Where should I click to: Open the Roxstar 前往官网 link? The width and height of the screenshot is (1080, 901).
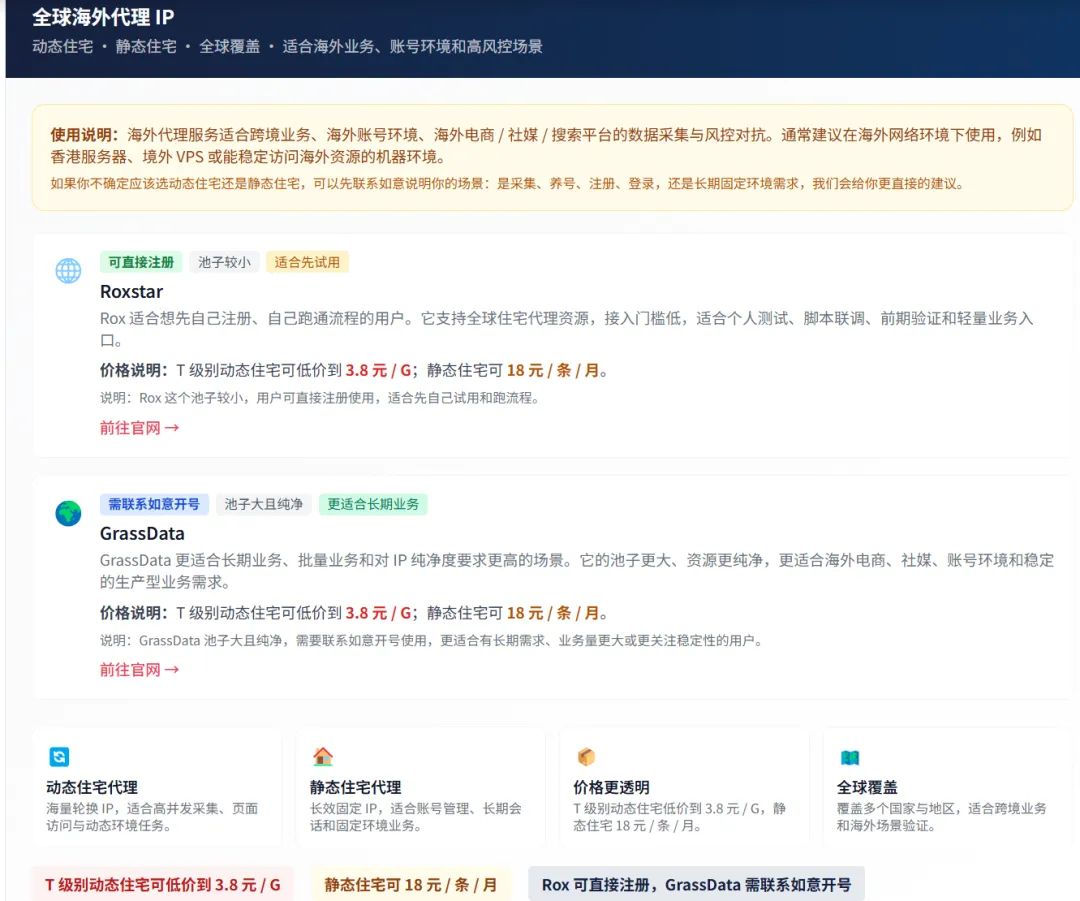tap(139, 428)
